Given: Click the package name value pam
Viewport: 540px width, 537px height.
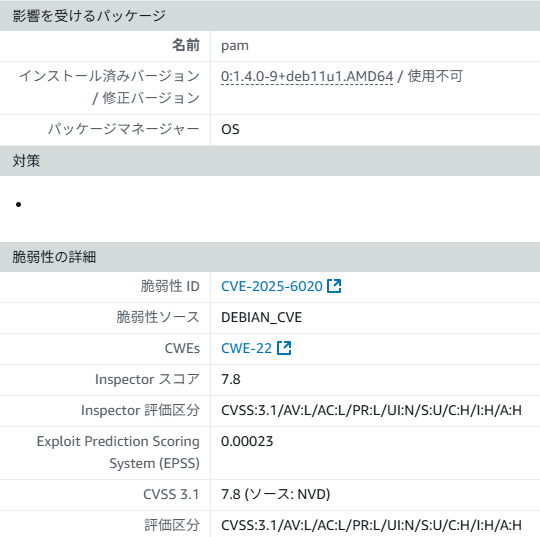Looking at the screenshot, I should tap(235, 46).
